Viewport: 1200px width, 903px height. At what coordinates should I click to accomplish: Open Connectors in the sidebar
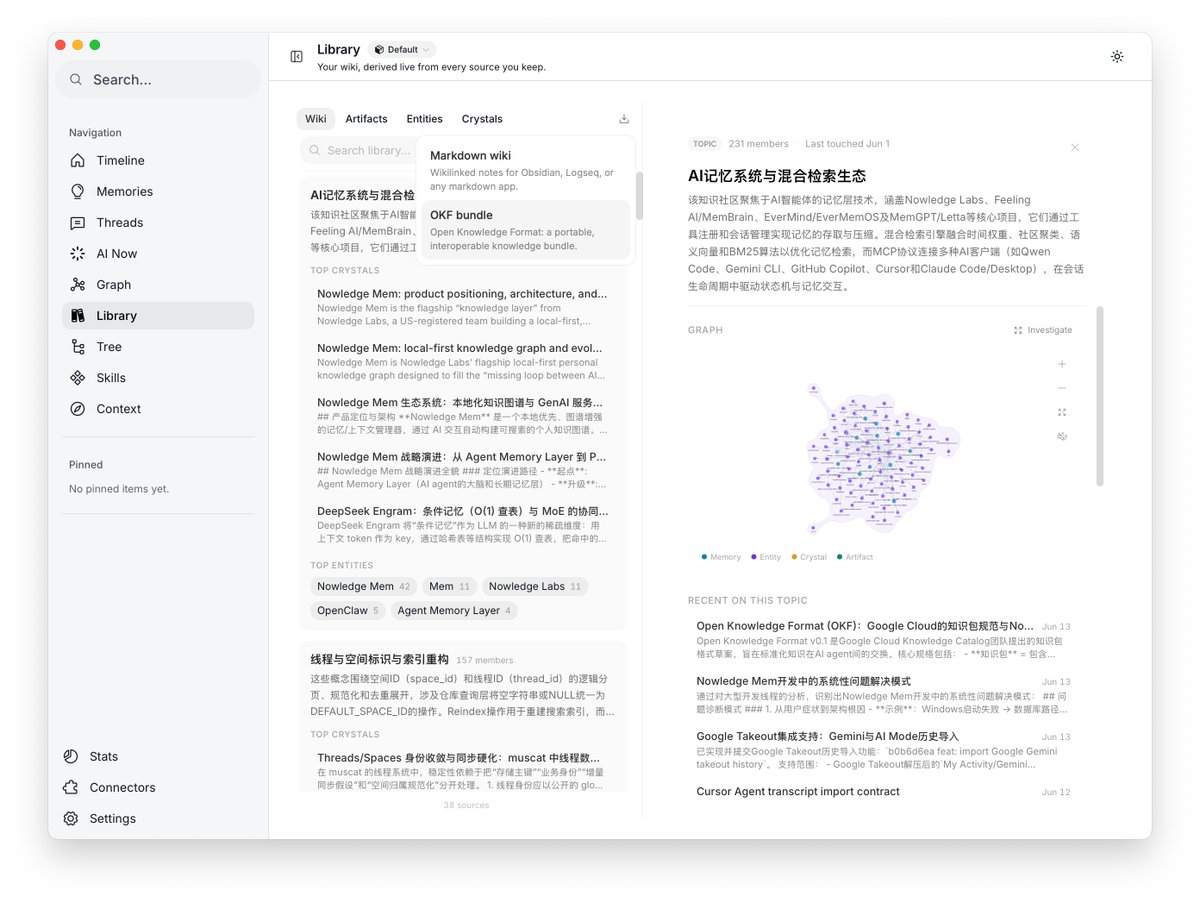158,787
